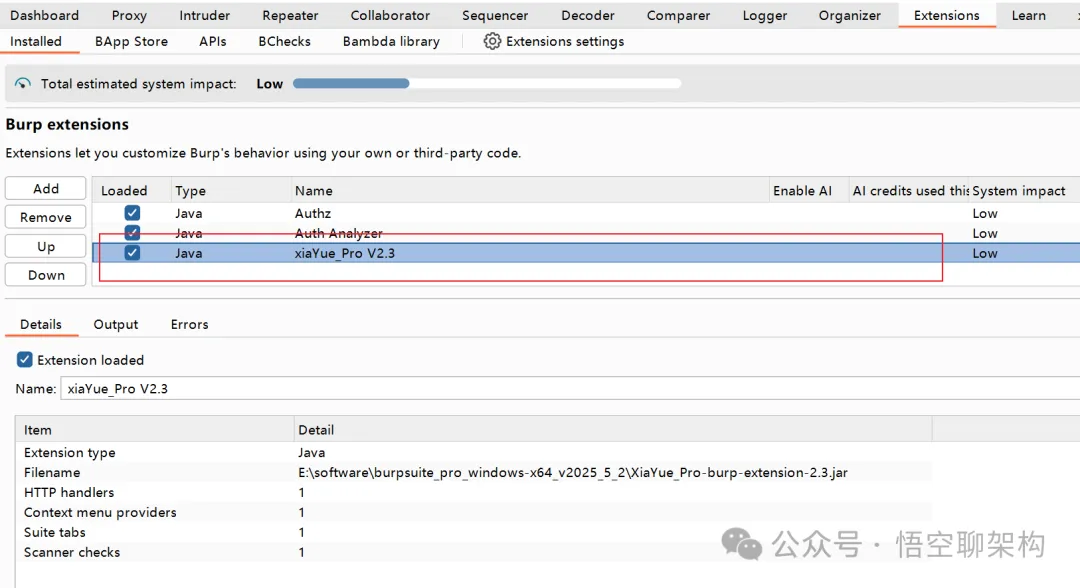Uncheck the xiaYue_Pro V2.3 Loaded checkbox

pyautogui.click(x=132, y=253)
